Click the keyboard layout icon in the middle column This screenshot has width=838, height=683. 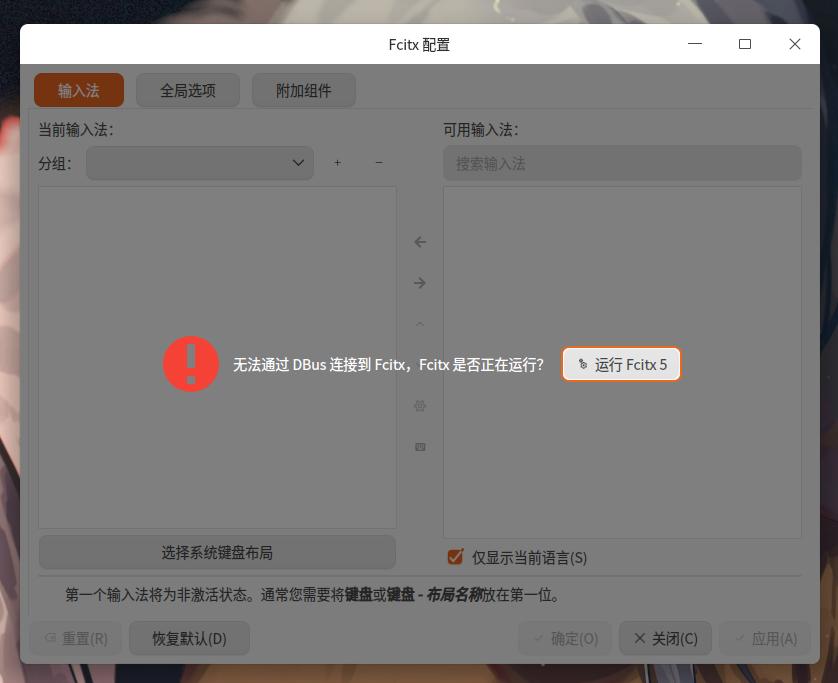420,447
